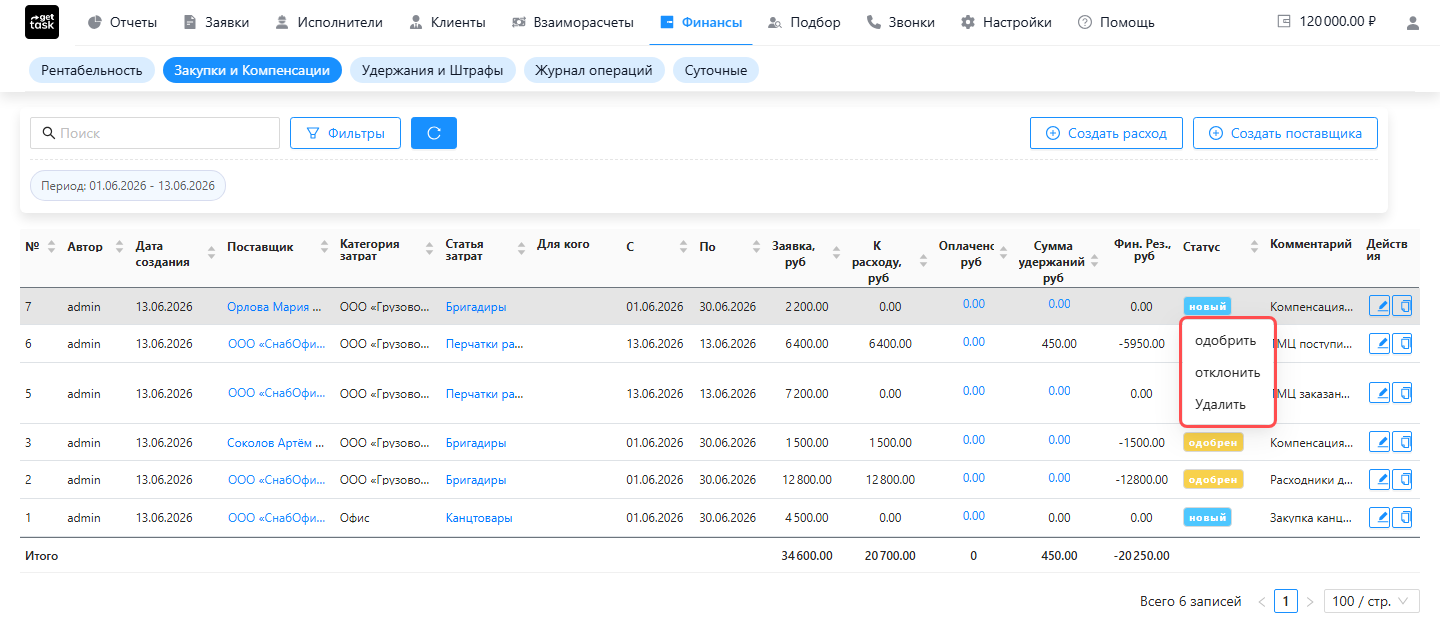The image size is (1440, 633).
Task: Edit row 6 with pencil icon
Action: click(x=1379, y=343)
